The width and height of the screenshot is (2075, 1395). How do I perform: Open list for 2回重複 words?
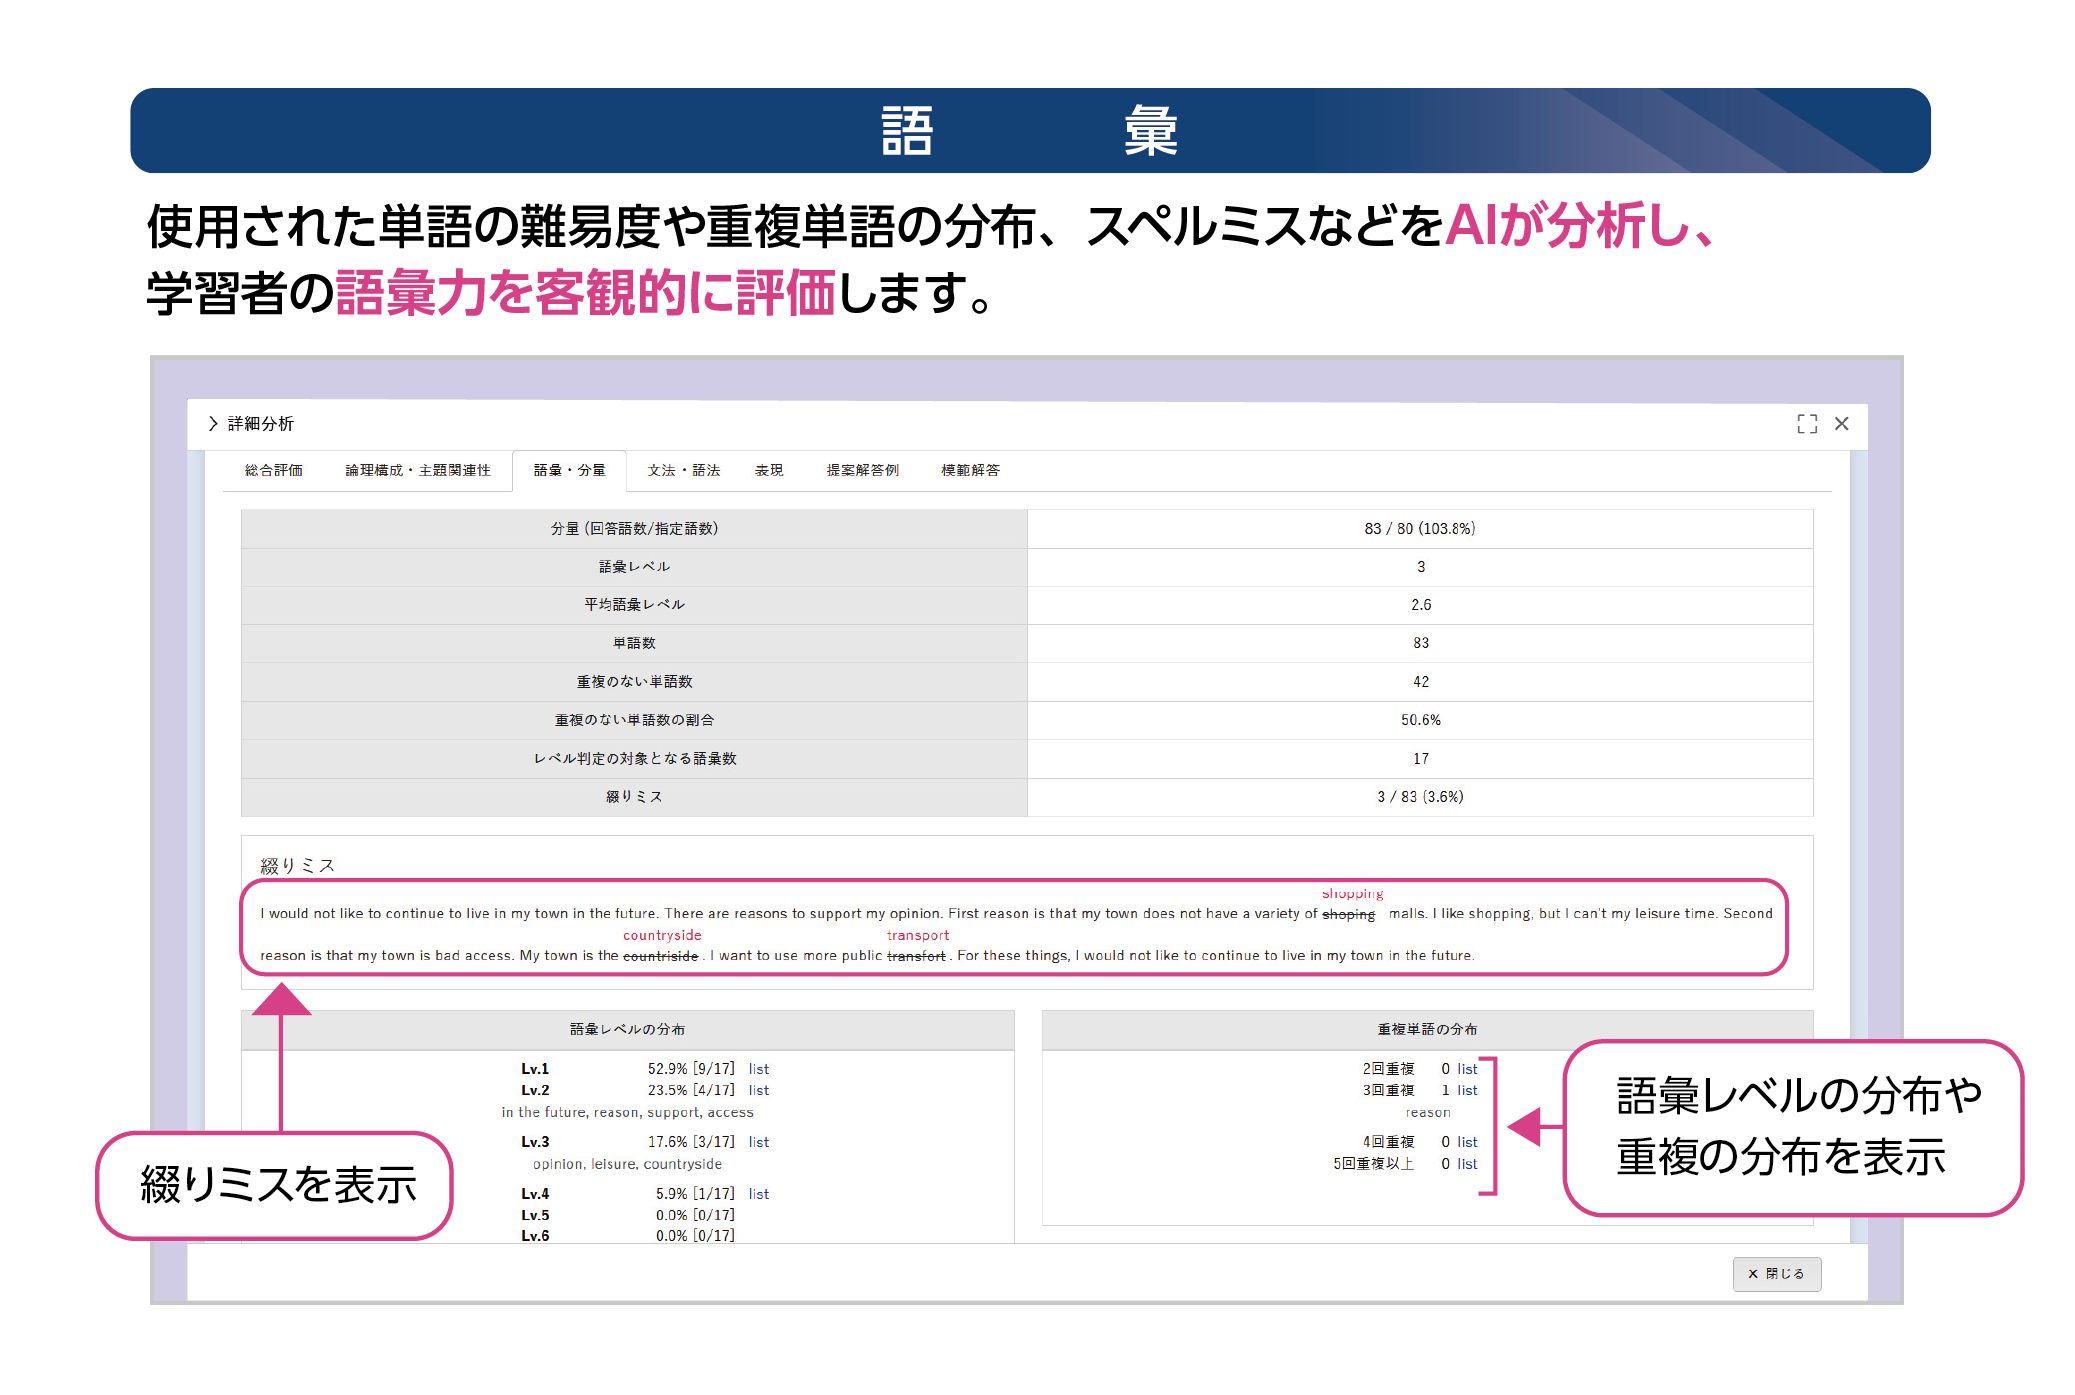[1467, 1069]
